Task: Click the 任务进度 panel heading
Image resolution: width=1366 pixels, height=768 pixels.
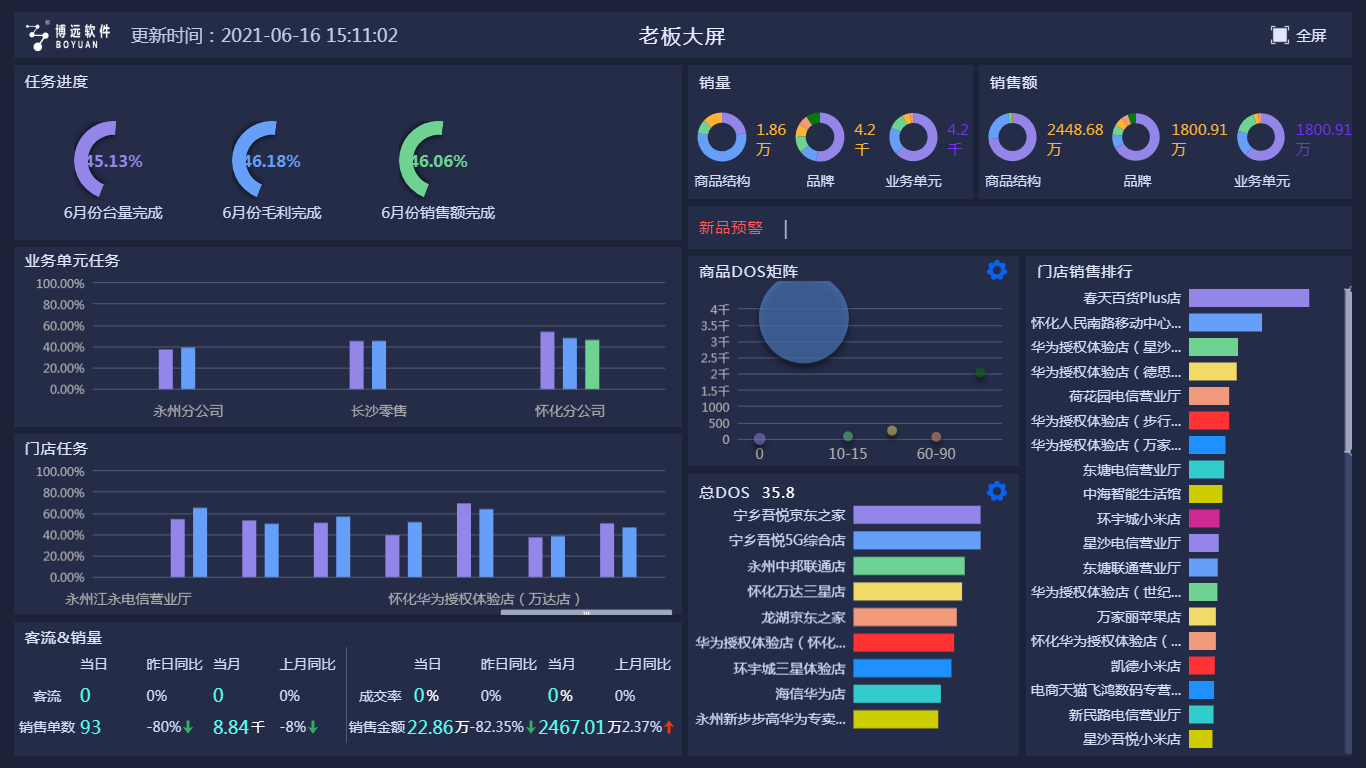Action: pos(57,82)
